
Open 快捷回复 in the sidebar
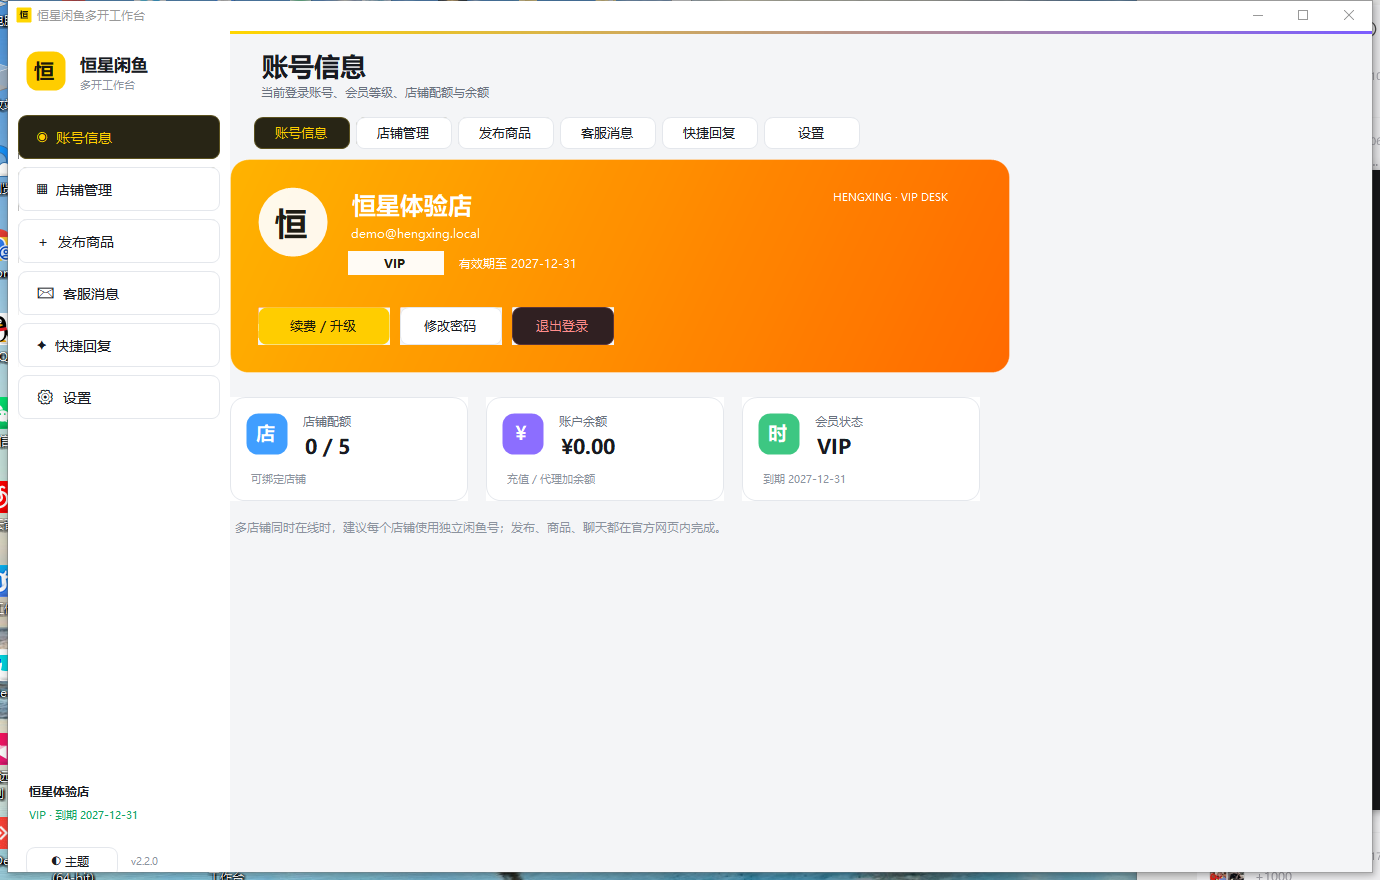click(119, 345)
